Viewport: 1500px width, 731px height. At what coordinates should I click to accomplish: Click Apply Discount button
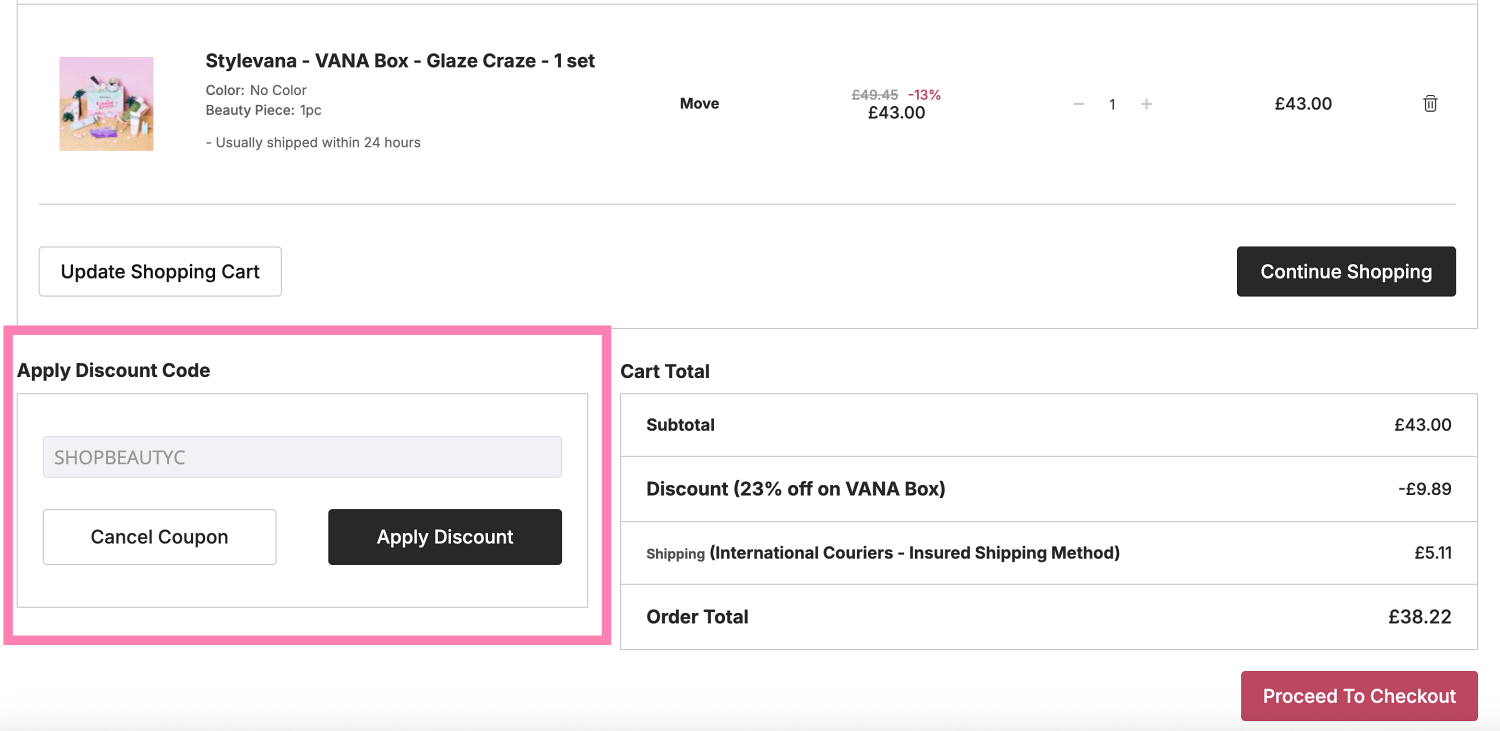(445, 537)
